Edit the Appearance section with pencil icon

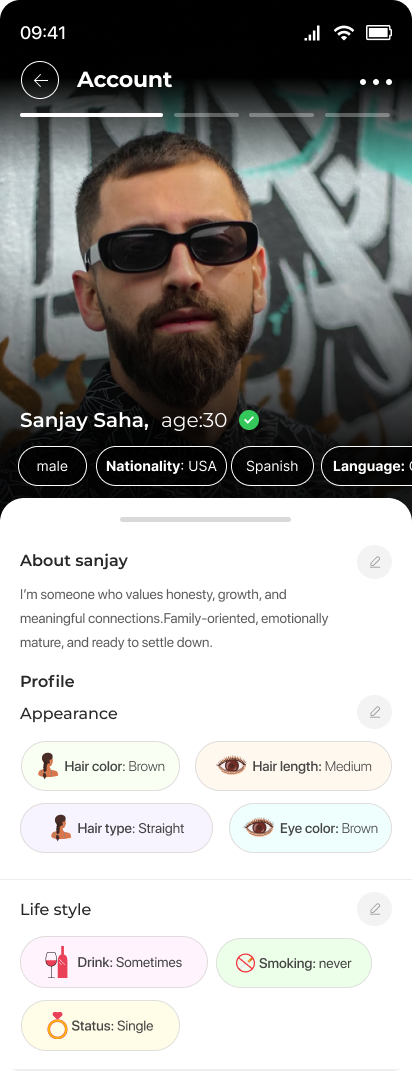click(374, 712)
